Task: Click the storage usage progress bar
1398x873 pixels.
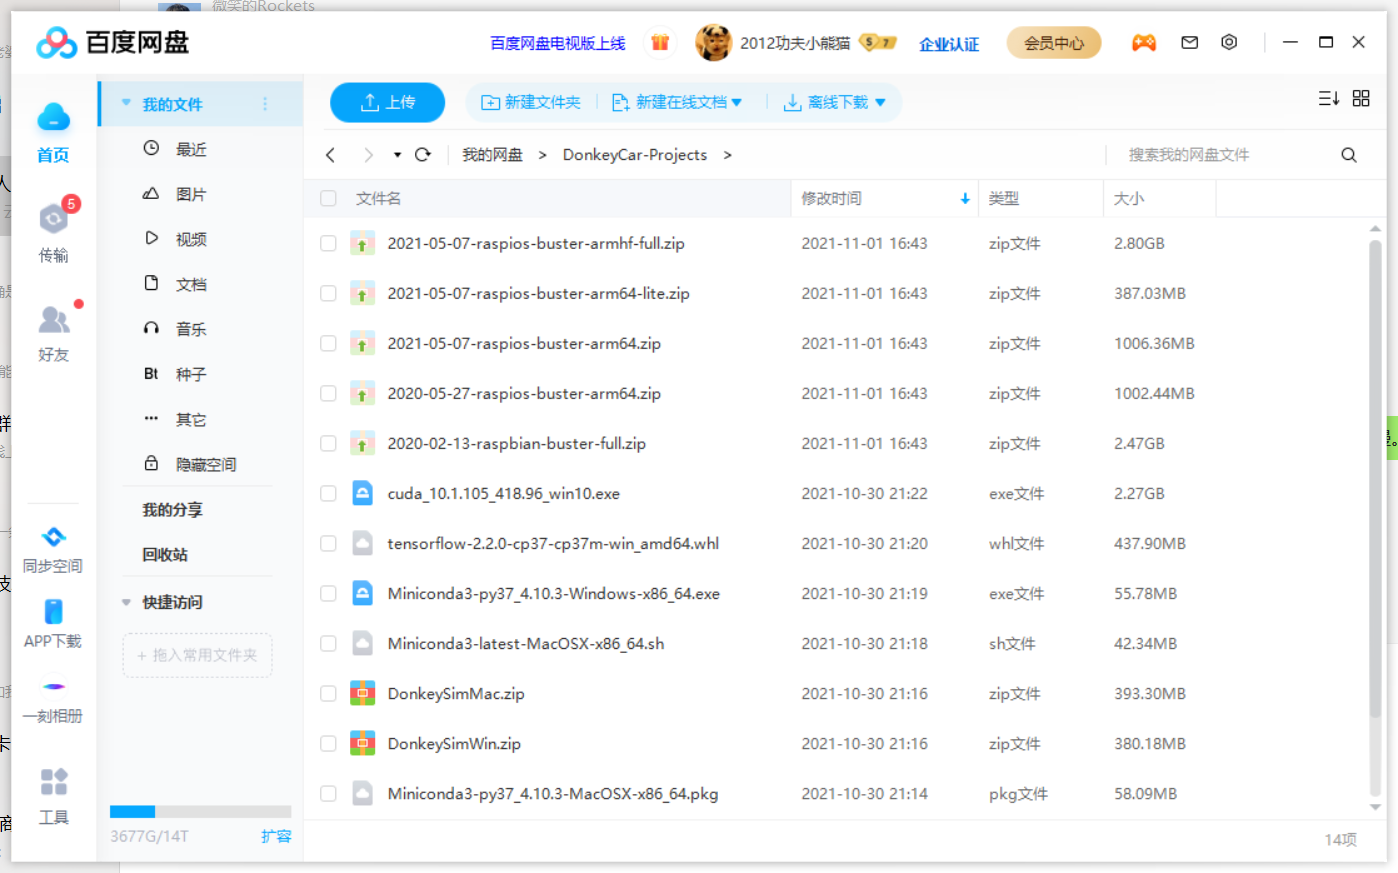Action: click(200, 811)
